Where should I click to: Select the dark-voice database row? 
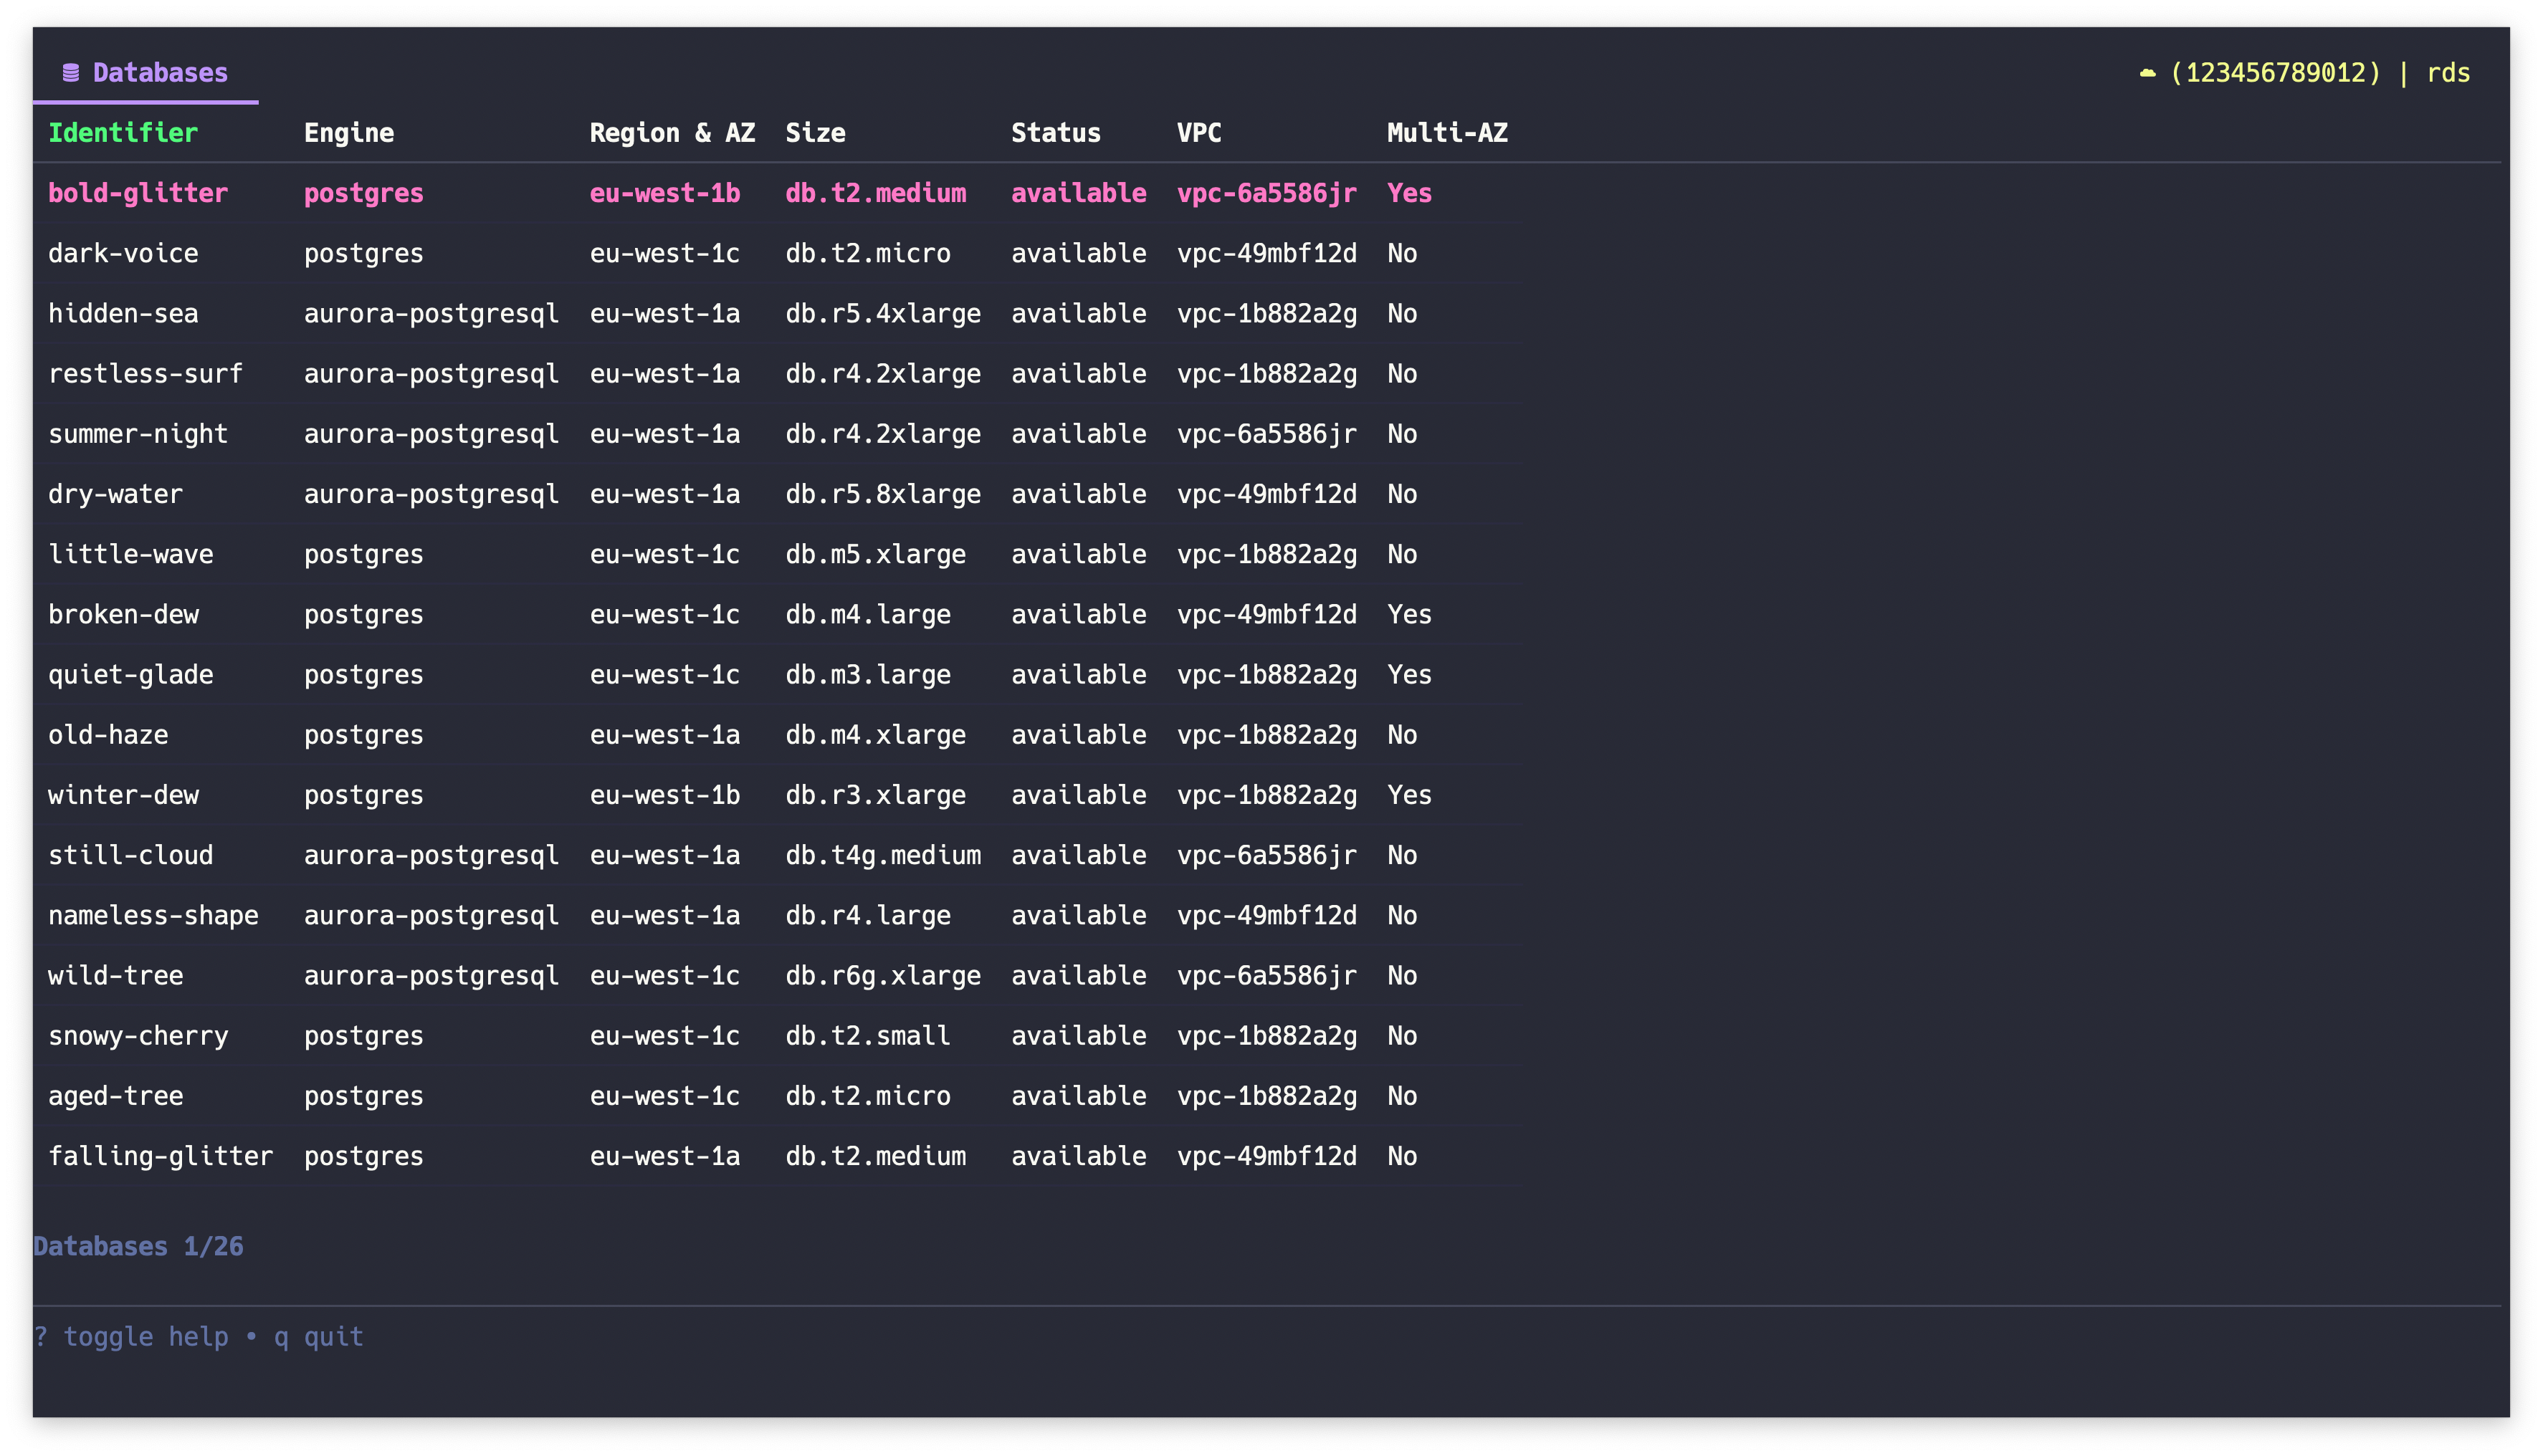click(776, 253)
